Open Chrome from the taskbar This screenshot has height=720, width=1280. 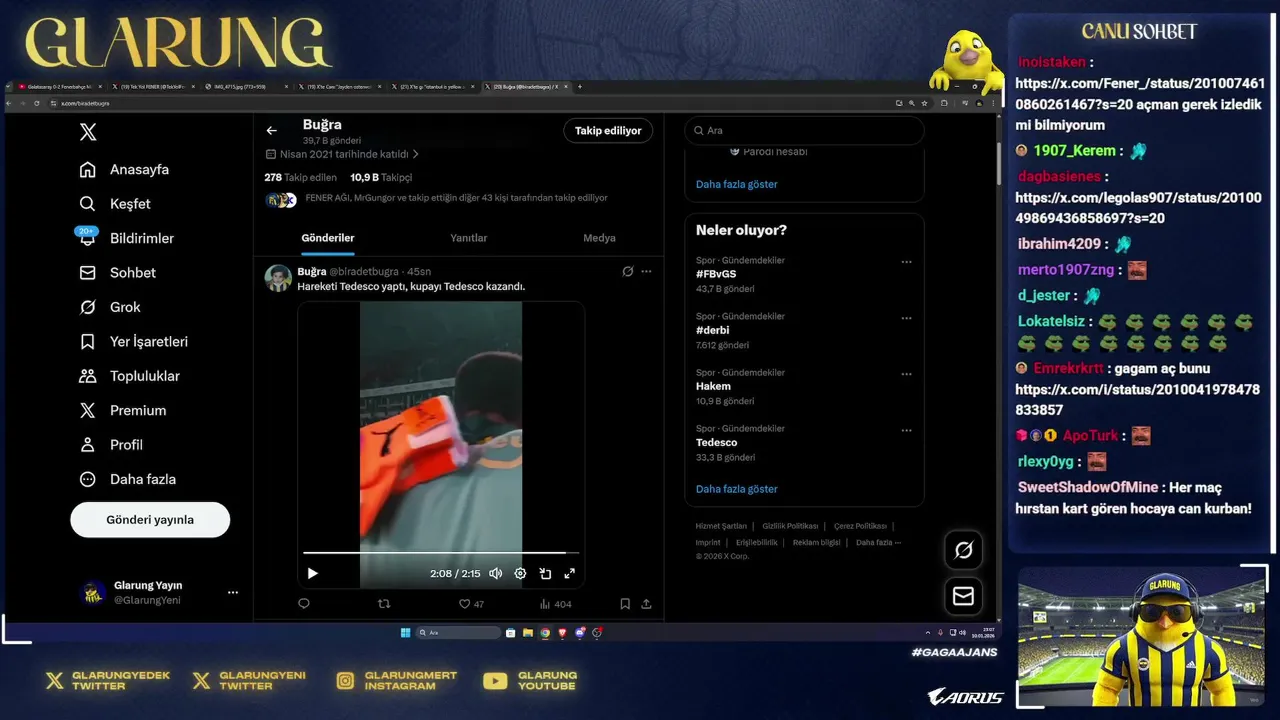(545, 632)
